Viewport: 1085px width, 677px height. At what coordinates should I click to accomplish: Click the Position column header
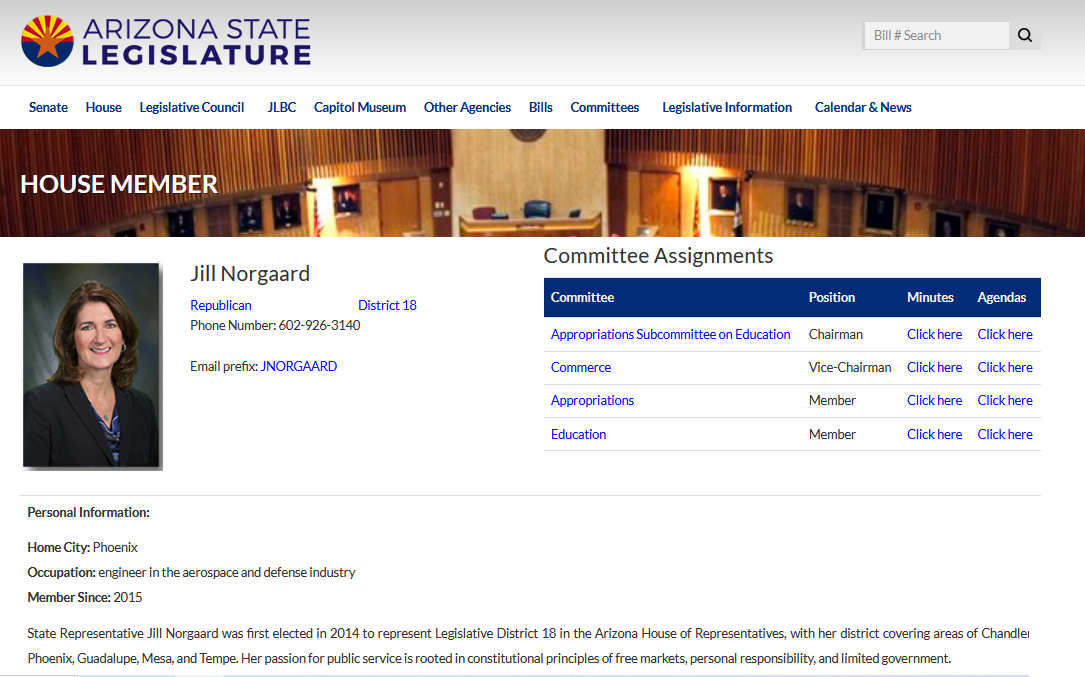[832, 298]
